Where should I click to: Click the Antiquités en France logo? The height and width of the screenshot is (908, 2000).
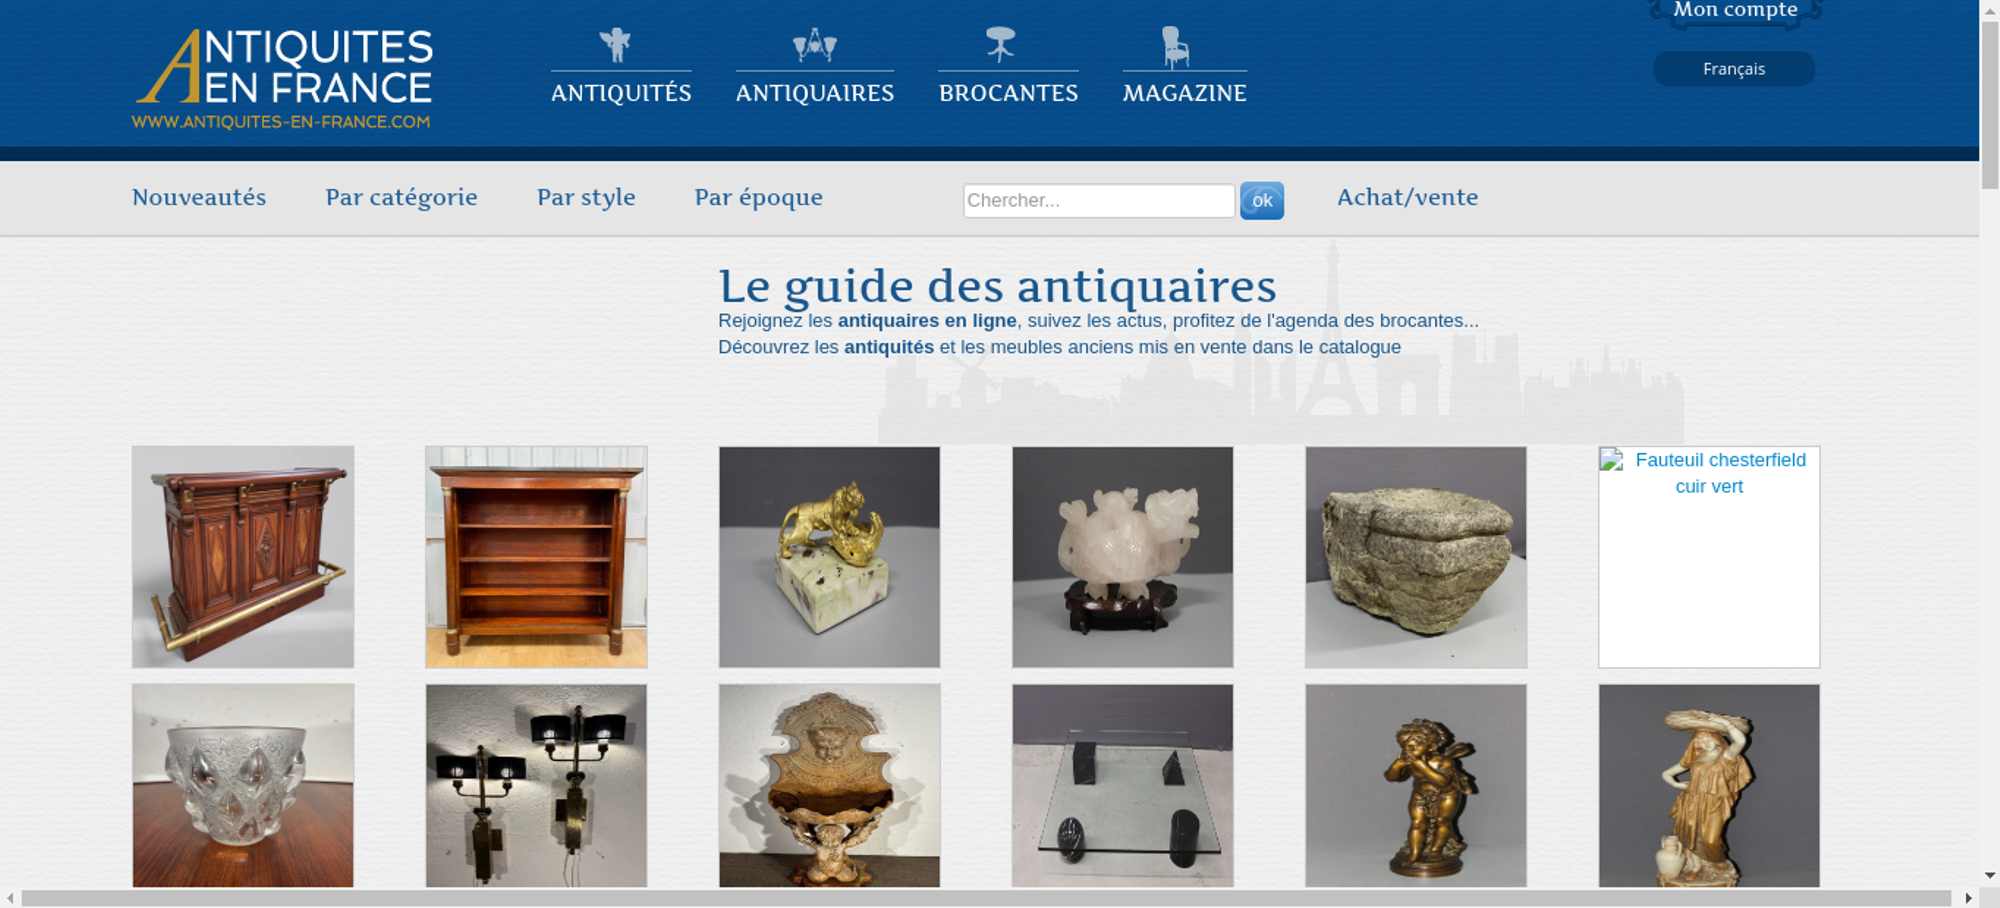pyautogui.click(x=283, y=79)
